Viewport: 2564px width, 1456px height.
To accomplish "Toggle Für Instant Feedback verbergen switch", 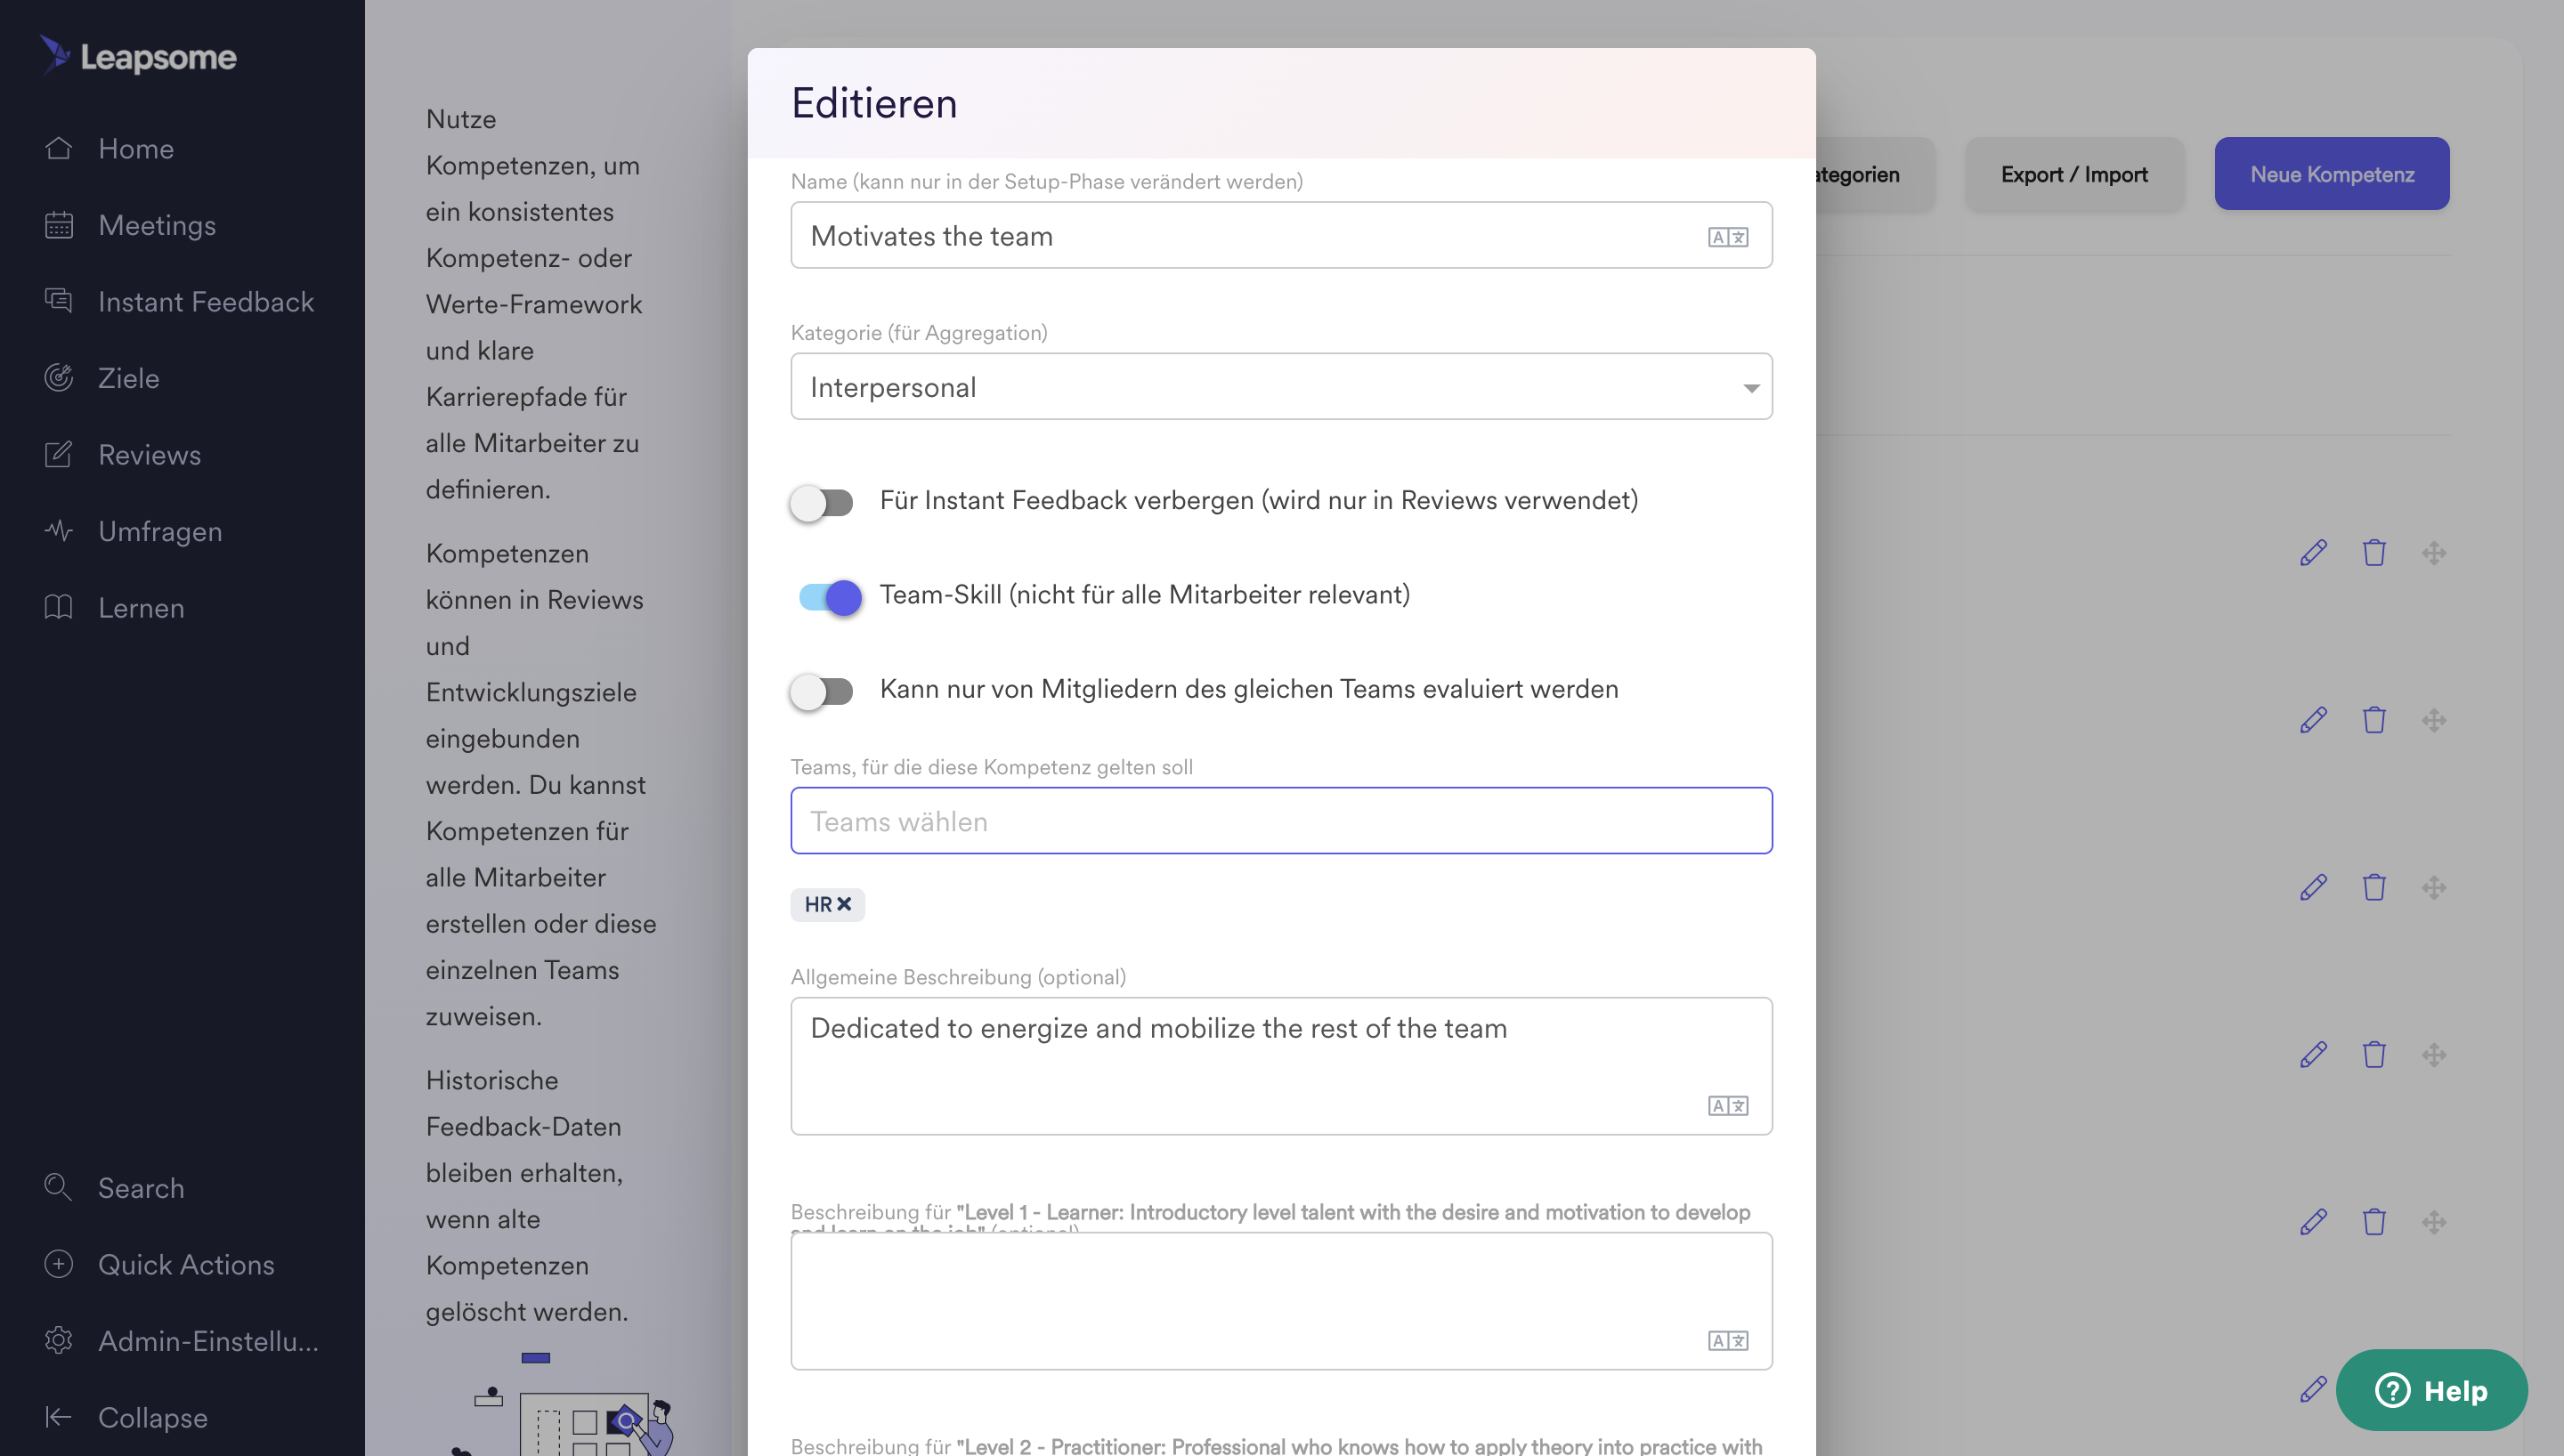I will [821, 502].
